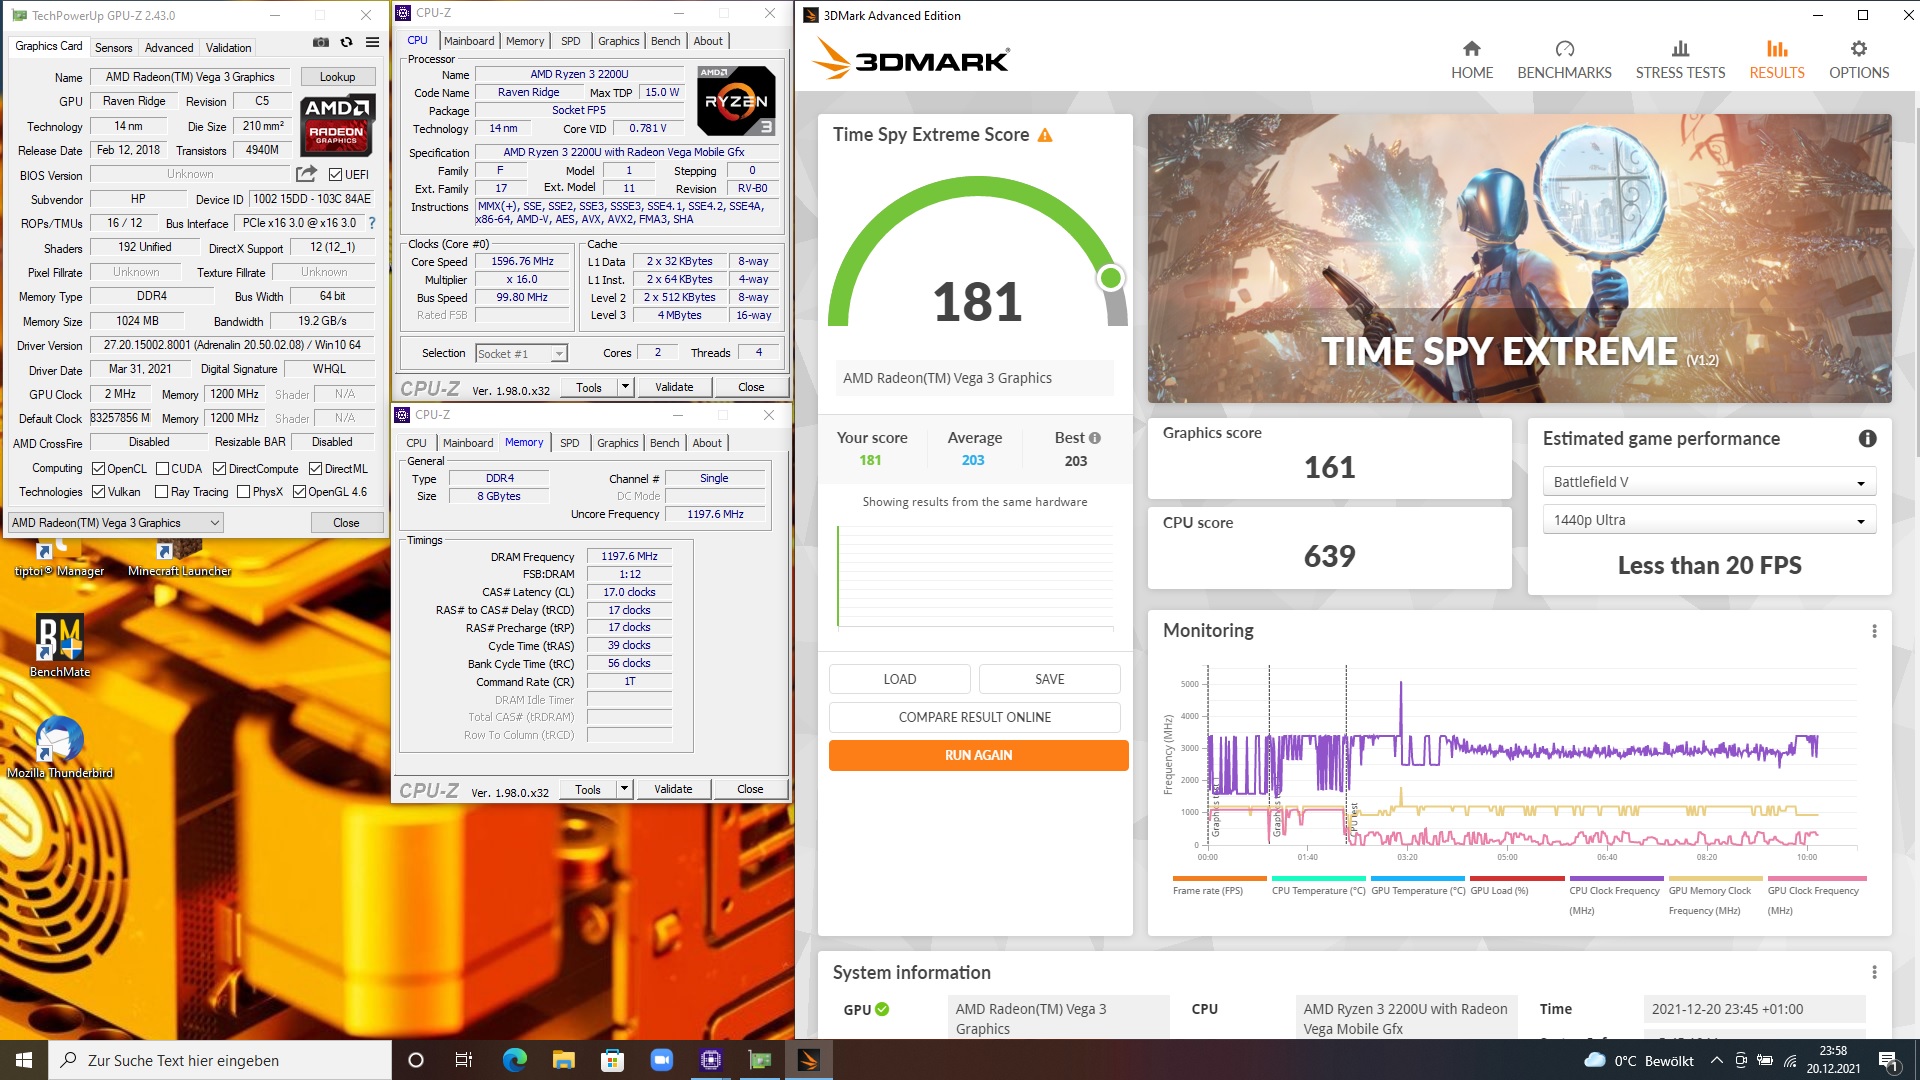Open File Explorer from taskbar
The image size is (1920, 1080).
[x=563, y=1060]
